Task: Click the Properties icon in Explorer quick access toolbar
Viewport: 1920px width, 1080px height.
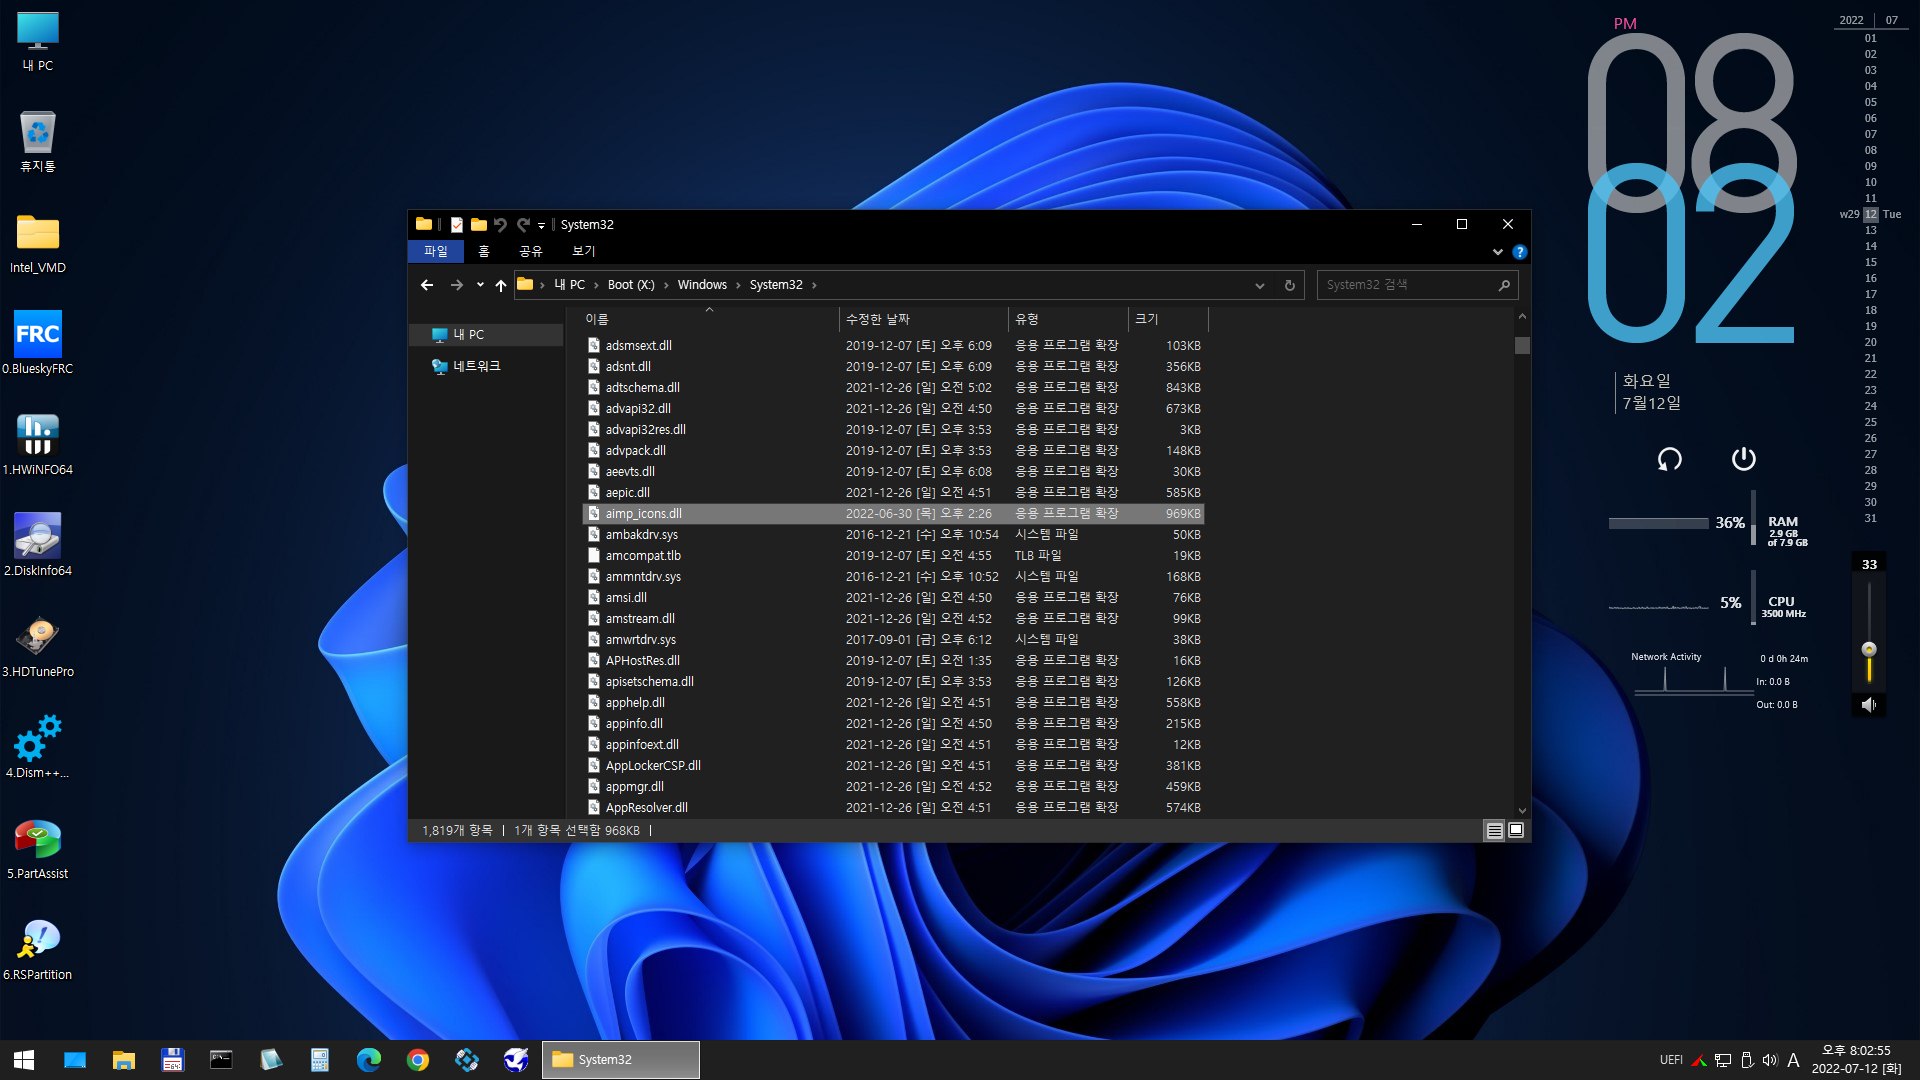Action: point(456,225)
